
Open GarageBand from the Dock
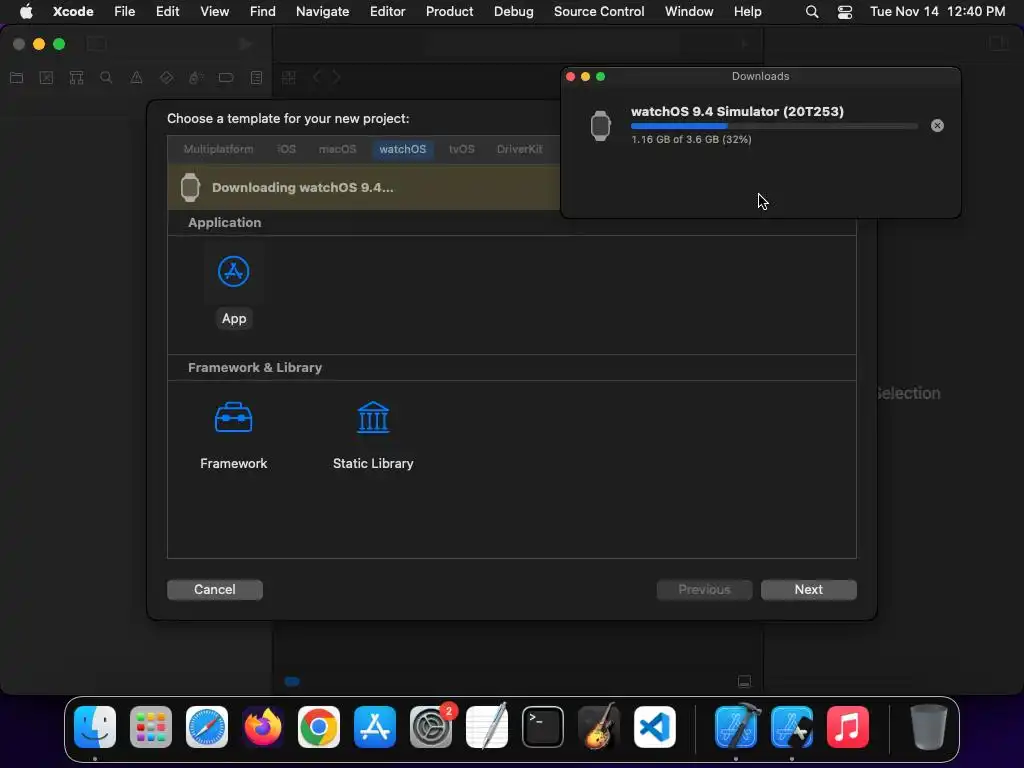tap(599, 726)
